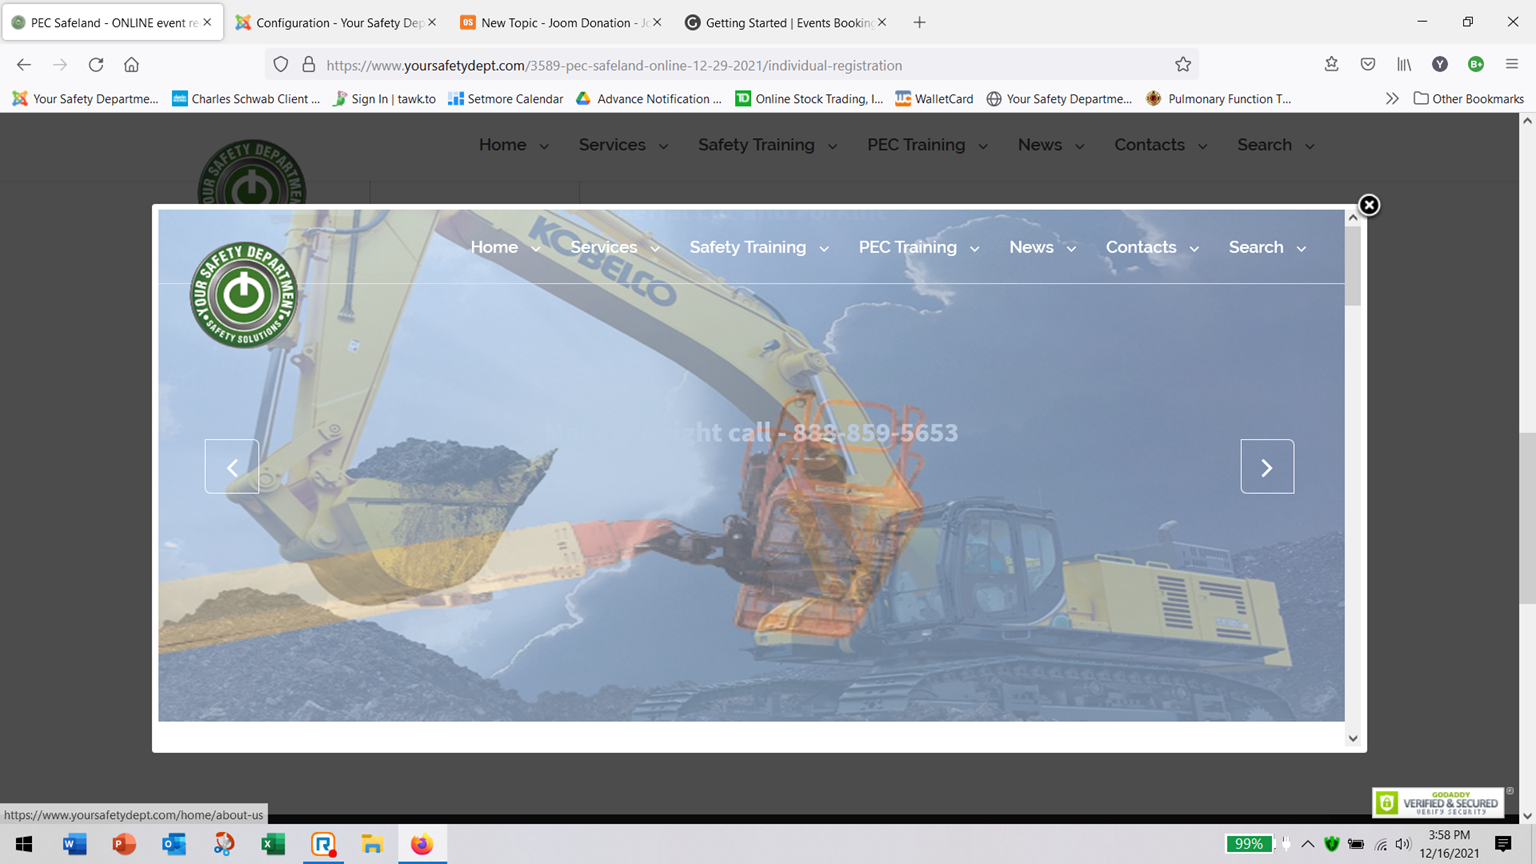Click the previous slide arrow in carousel

[x=232, y=467]
